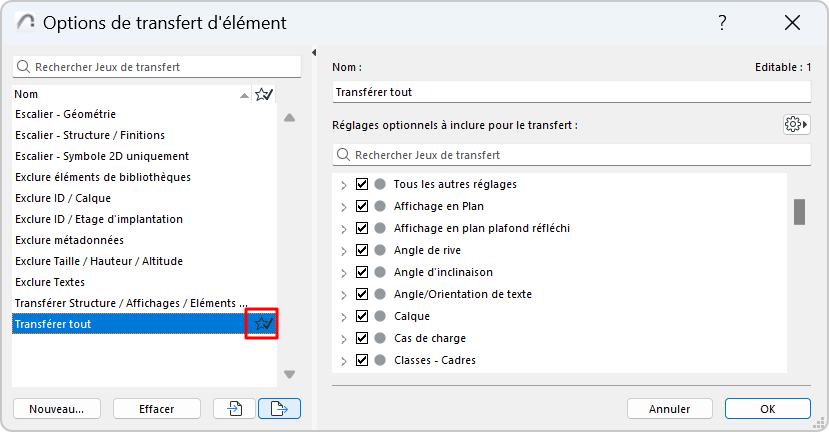Expand Tous les autres réglages row
The height and width of the screenshot is (432, 829).
[x=343, y=184]
